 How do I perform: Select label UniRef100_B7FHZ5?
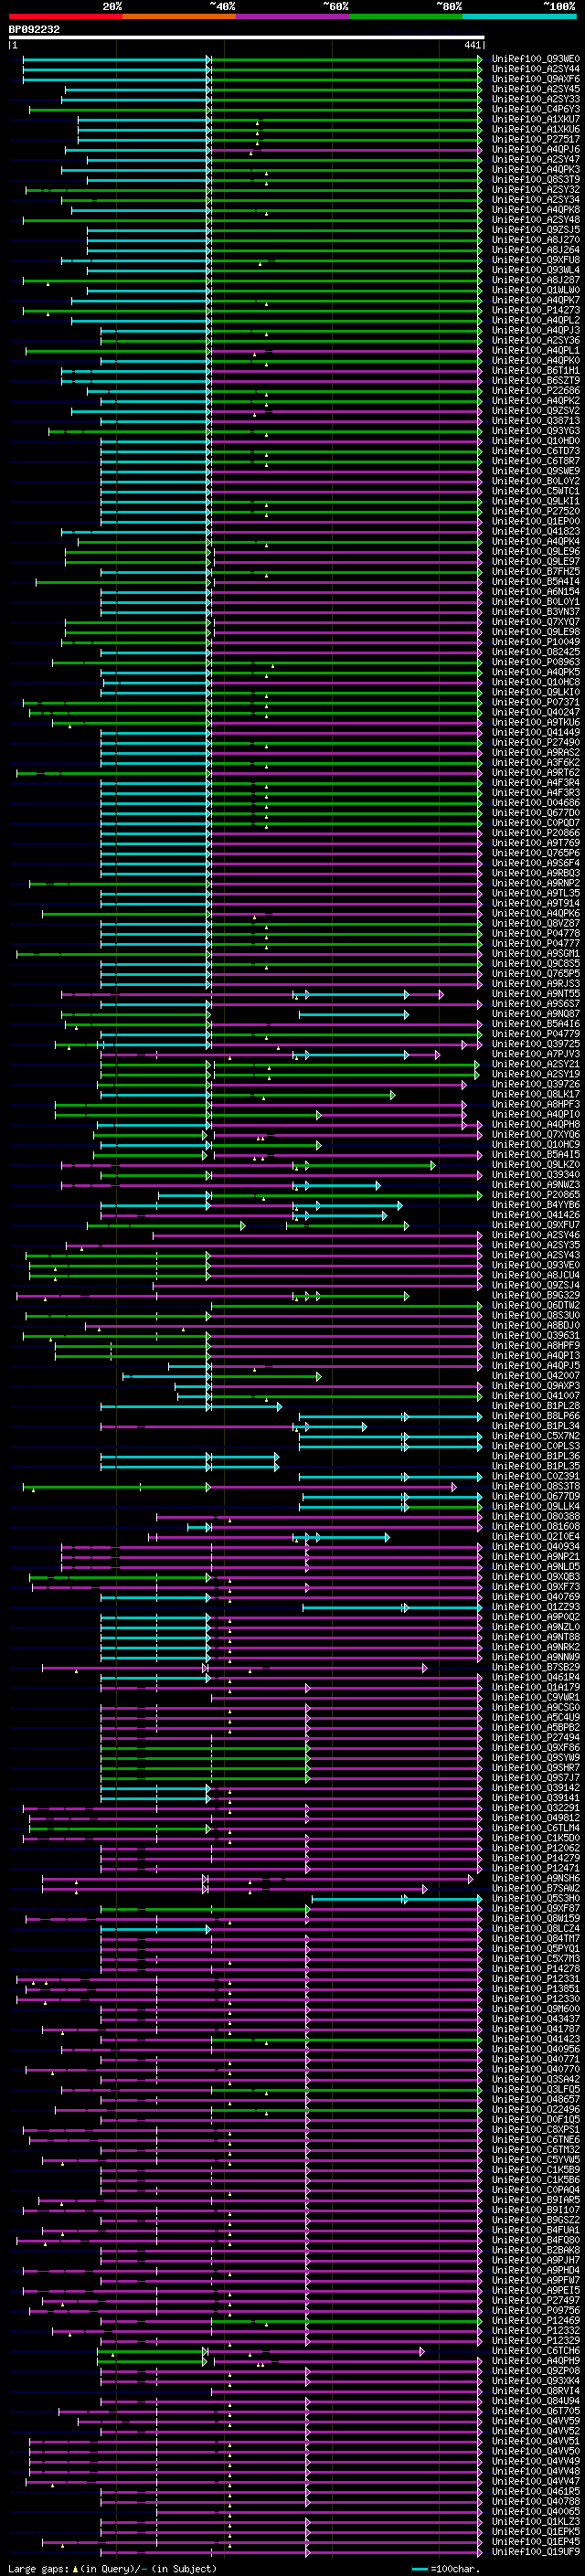[535, 571]
